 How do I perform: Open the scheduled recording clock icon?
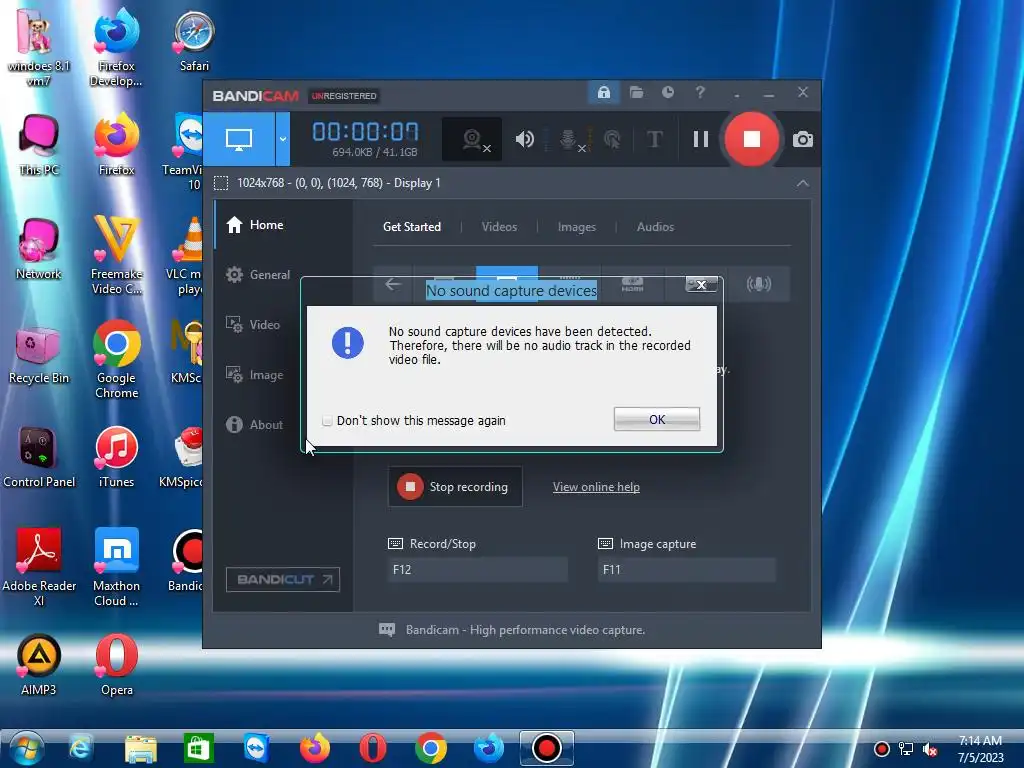(667, 93)
